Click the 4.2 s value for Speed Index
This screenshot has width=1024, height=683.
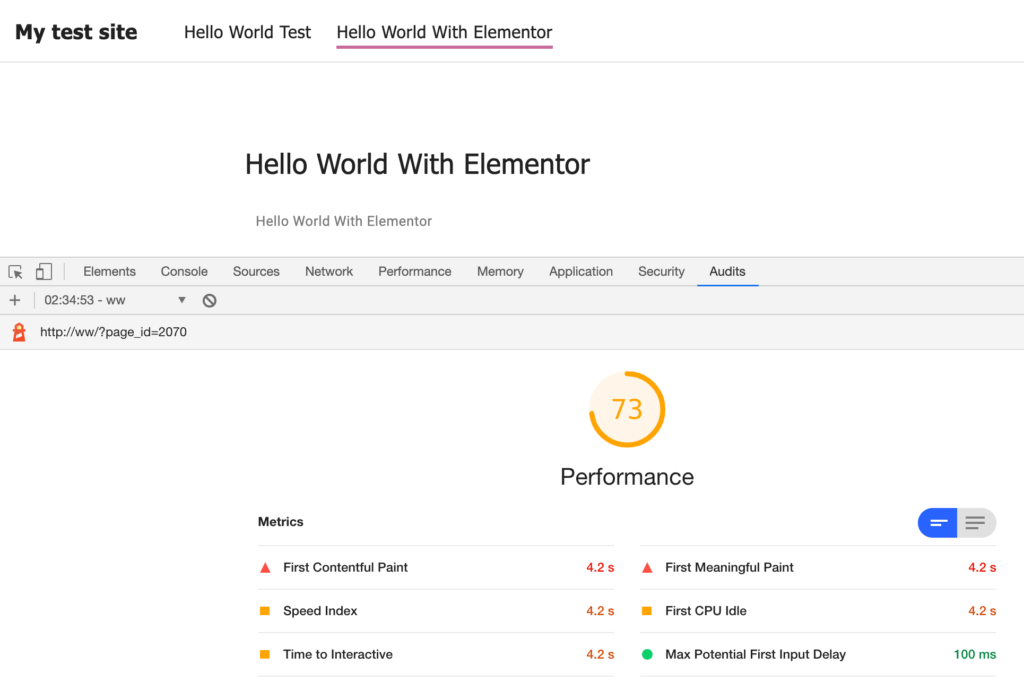(x=600, y=611)
